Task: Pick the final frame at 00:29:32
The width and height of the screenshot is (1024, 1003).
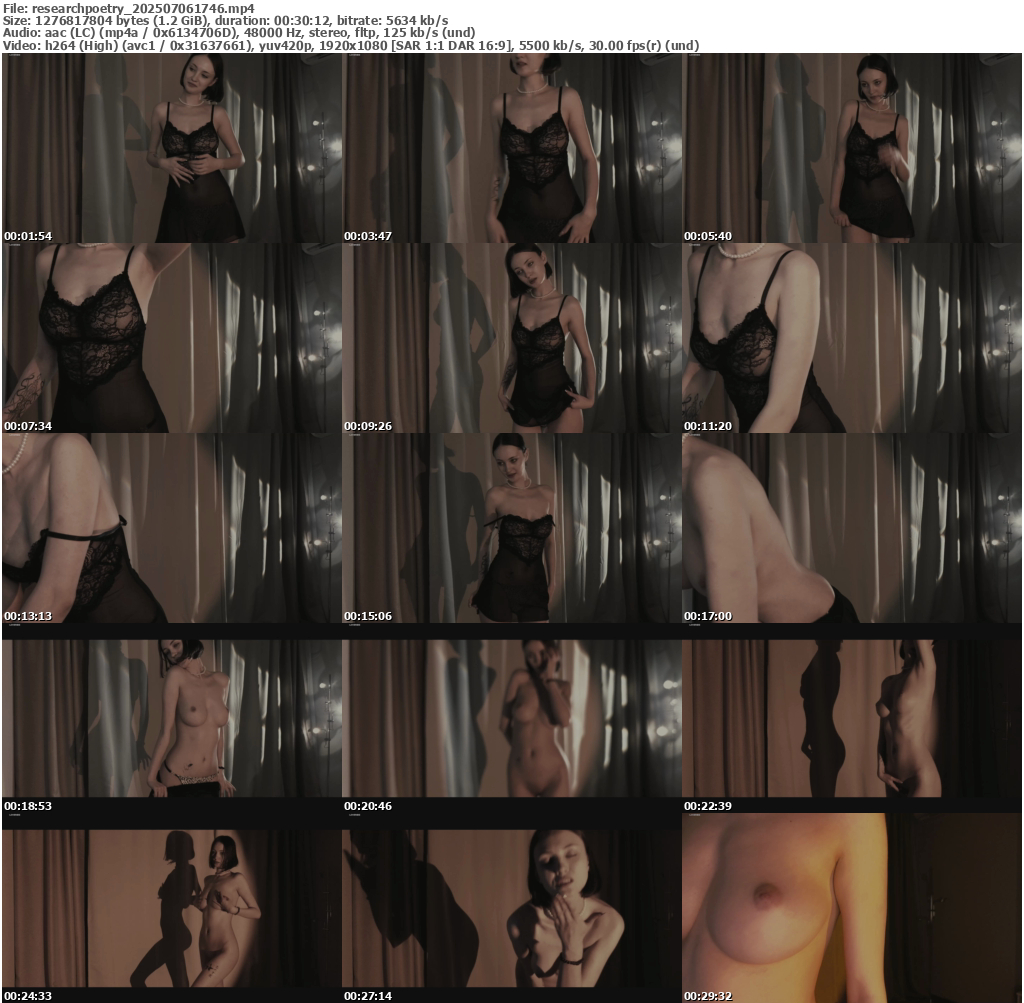Action: [x=852, y=908]
